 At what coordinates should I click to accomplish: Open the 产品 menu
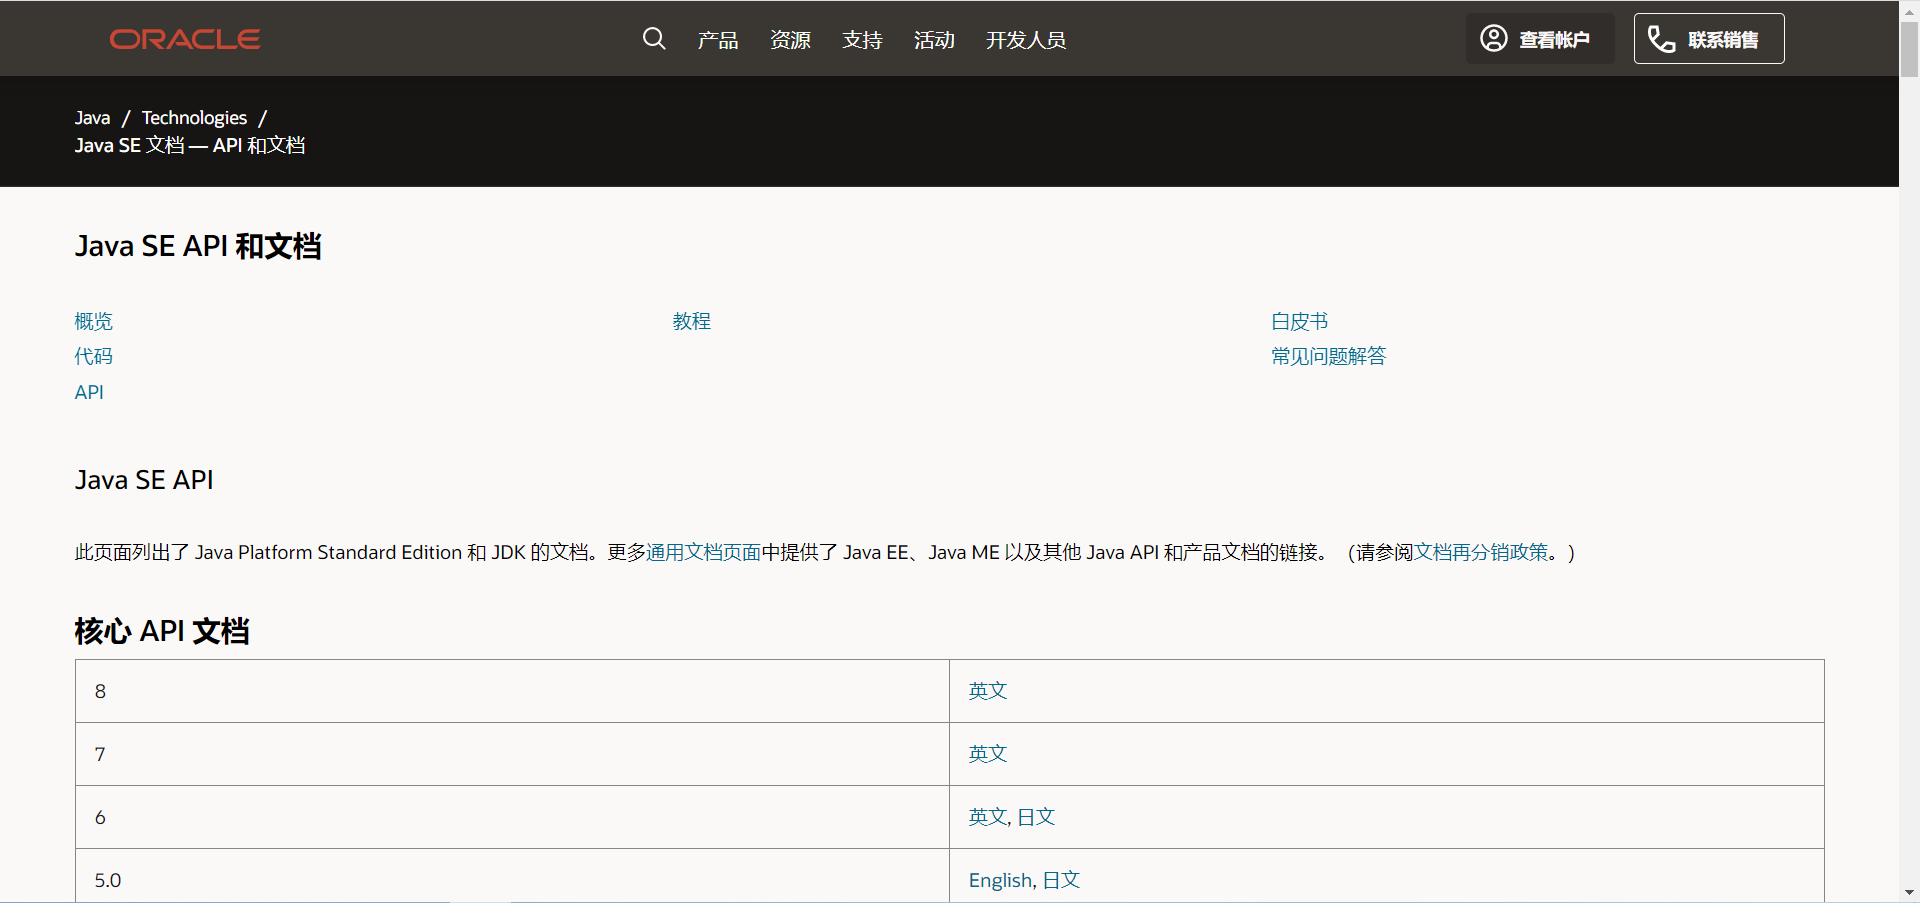[x=718, y=40]
